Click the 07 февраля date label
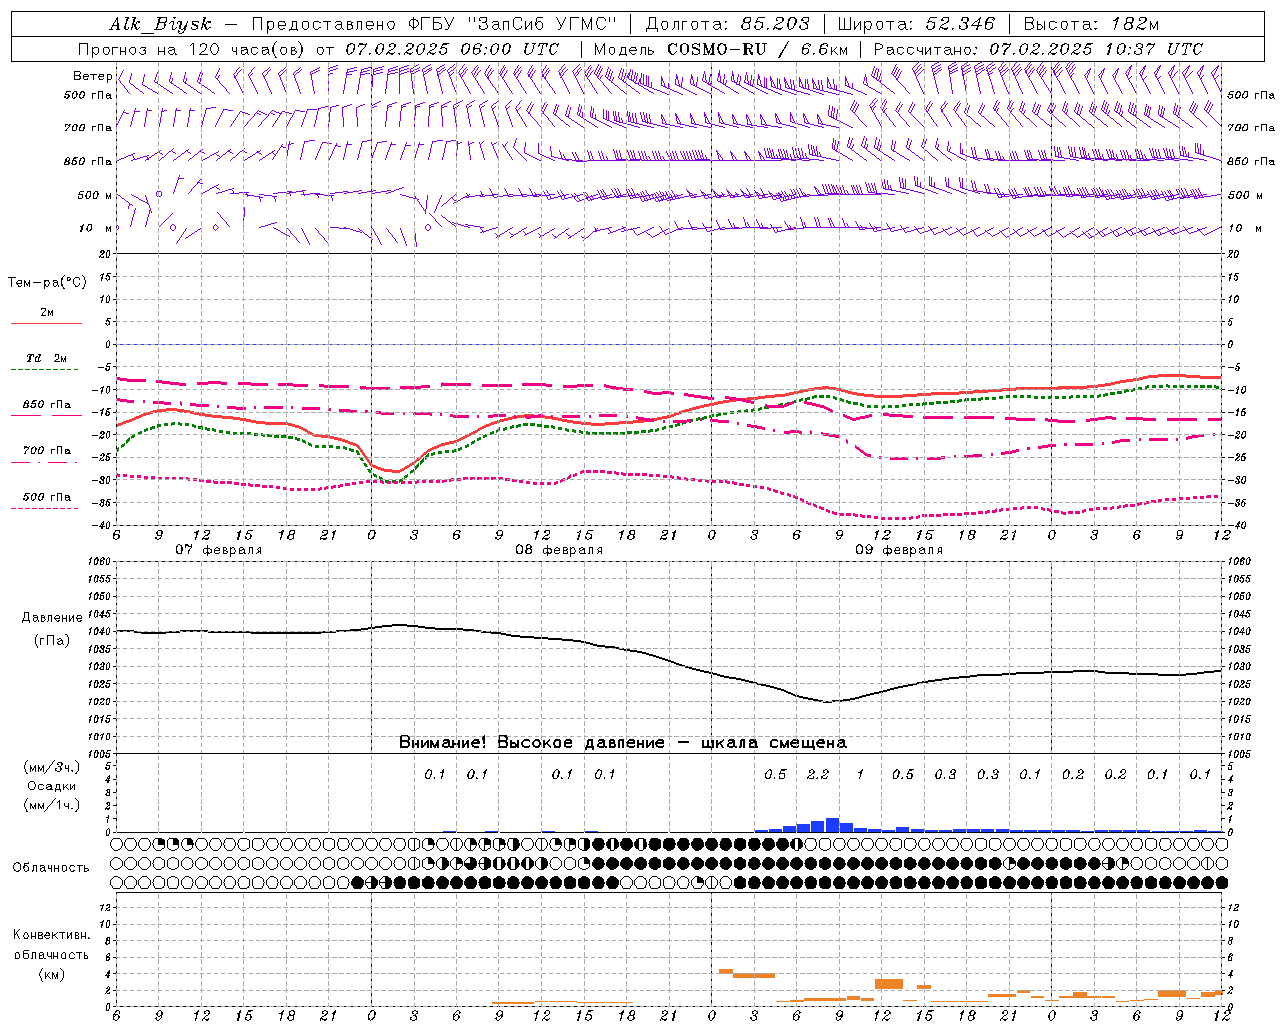Image resolution: width=1280 pixels, height=1024 pixels. (218, 550)
